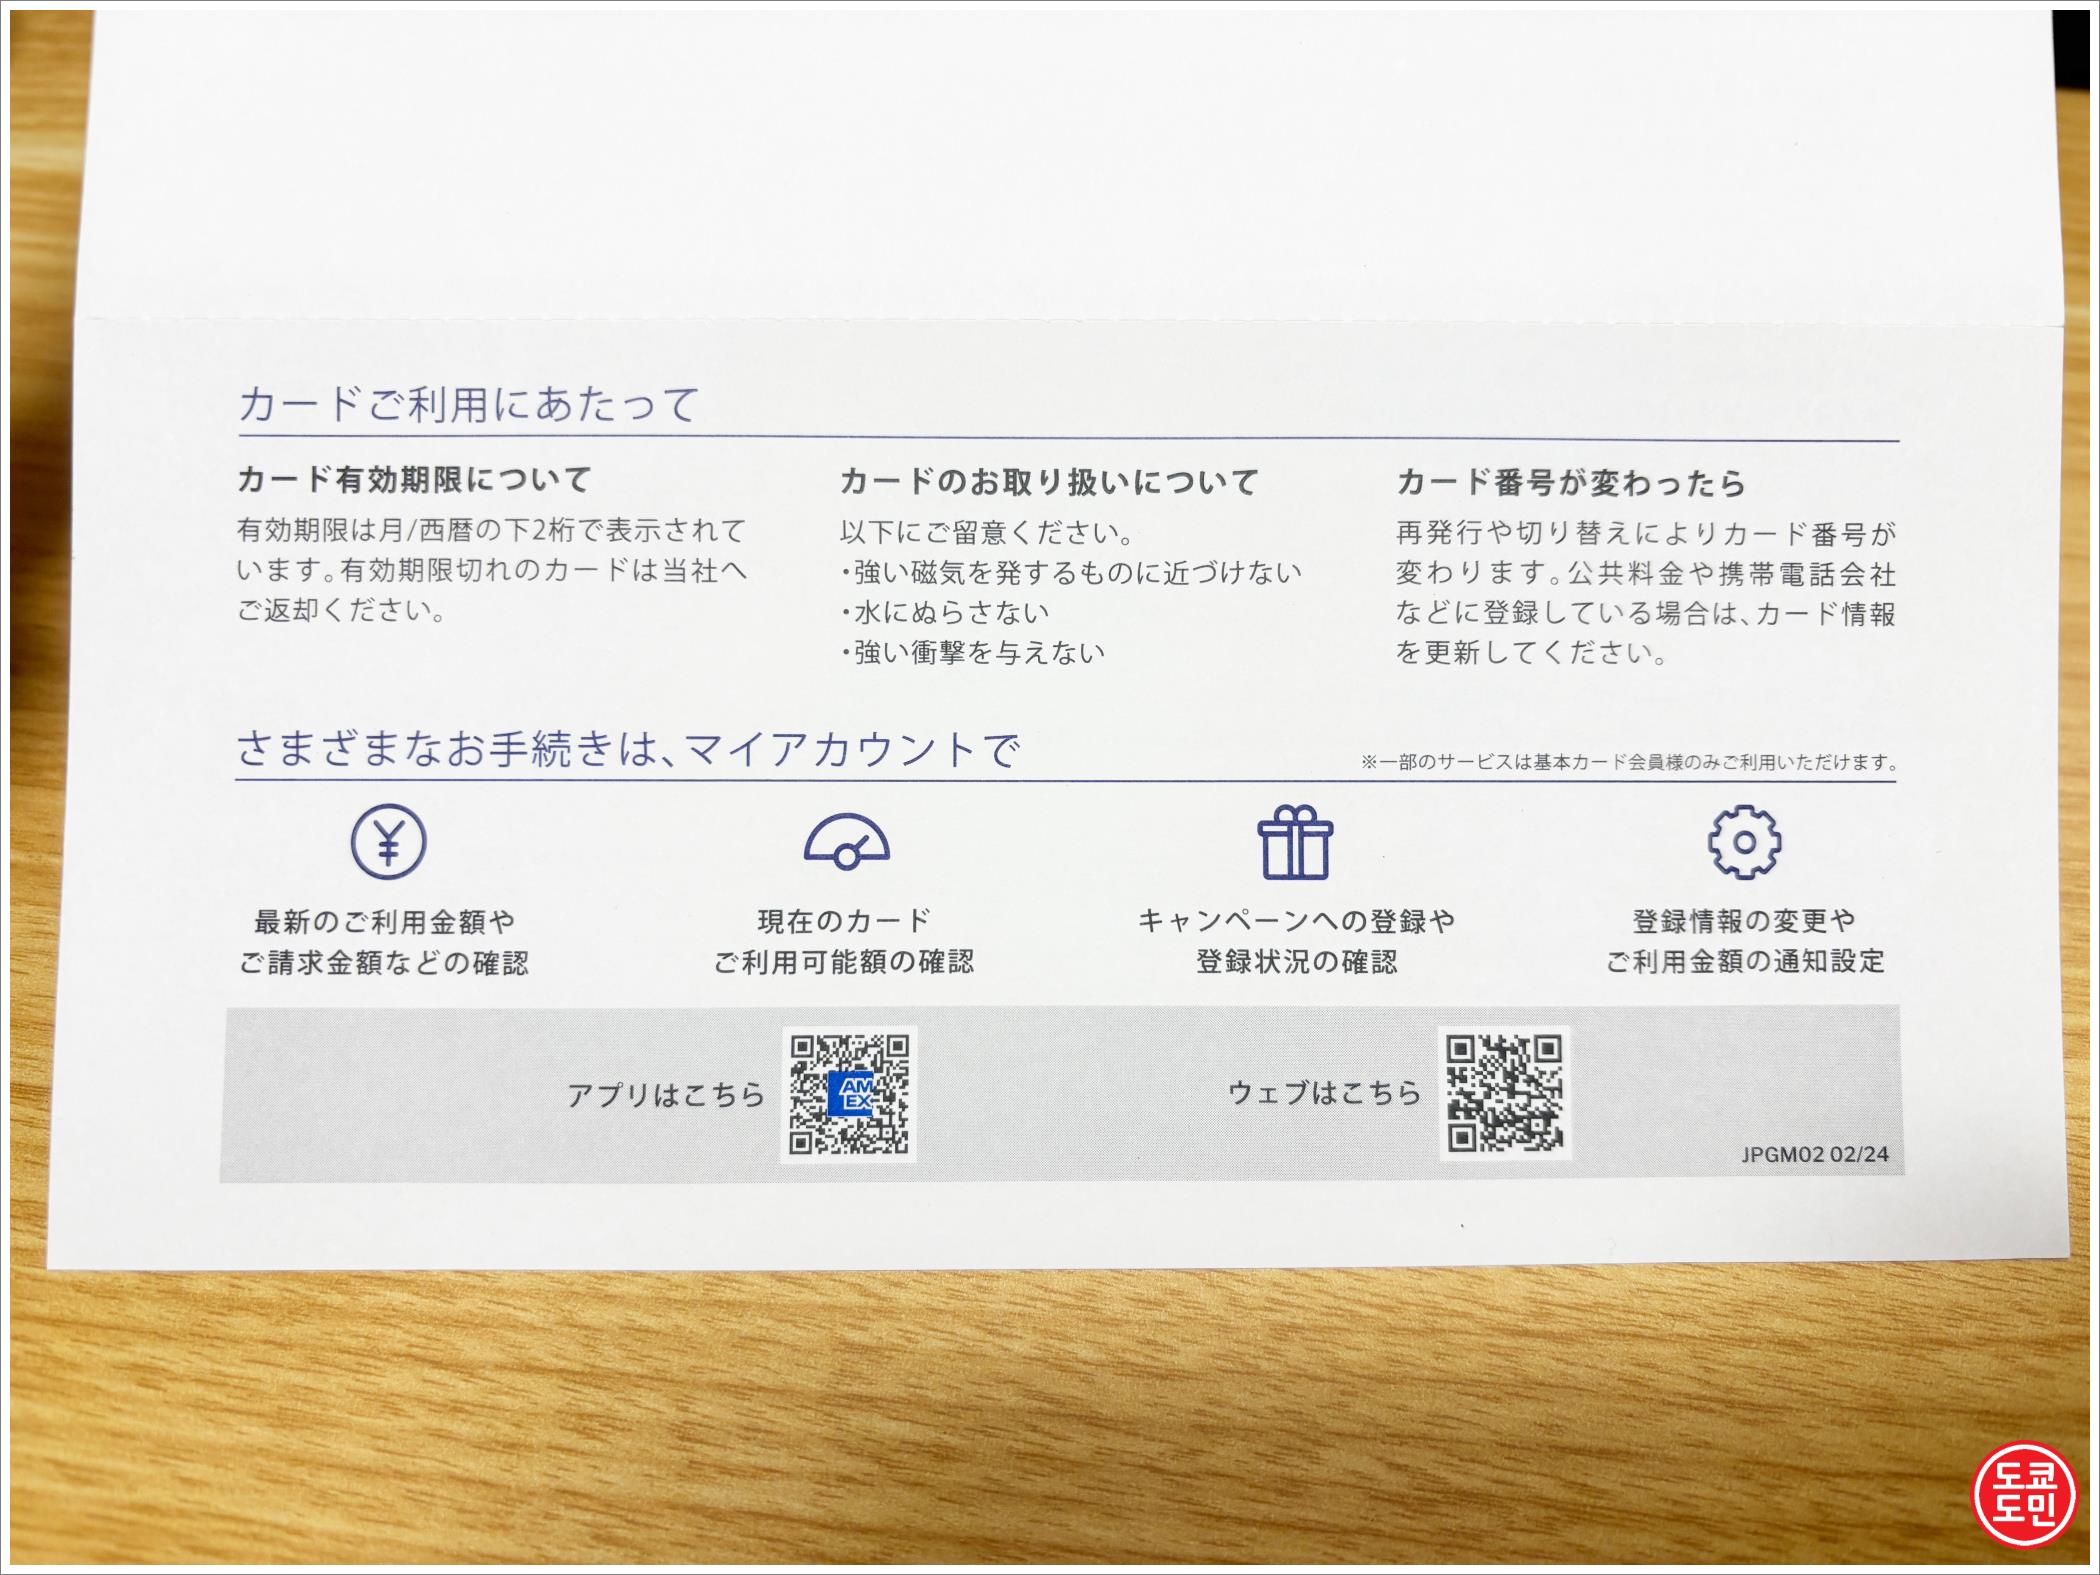Click the yen currency circle icon
The image size is (2100, 1575).
(388, 842)
